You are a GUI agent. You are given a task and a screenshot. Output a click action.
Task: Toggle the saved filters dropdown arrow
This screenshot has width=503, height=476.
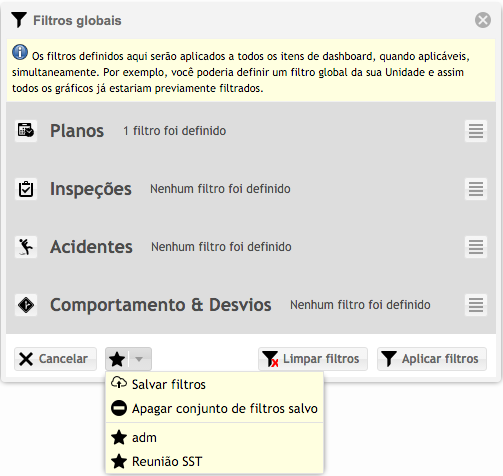[140, 359]
